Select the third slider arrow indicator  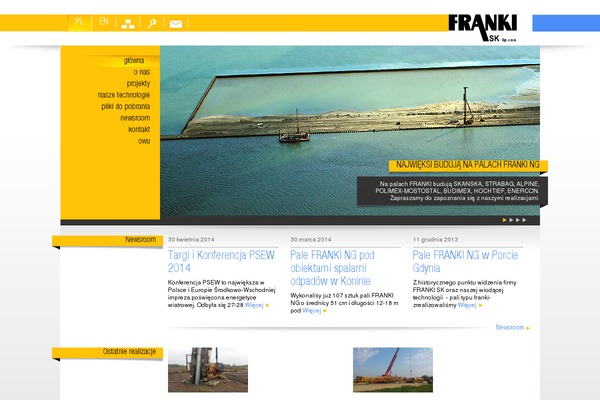517,220
